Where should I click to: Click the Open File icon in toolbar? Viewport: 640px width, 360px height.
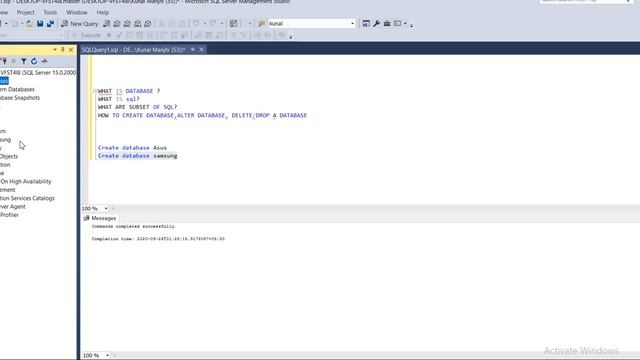click(29, 24)
